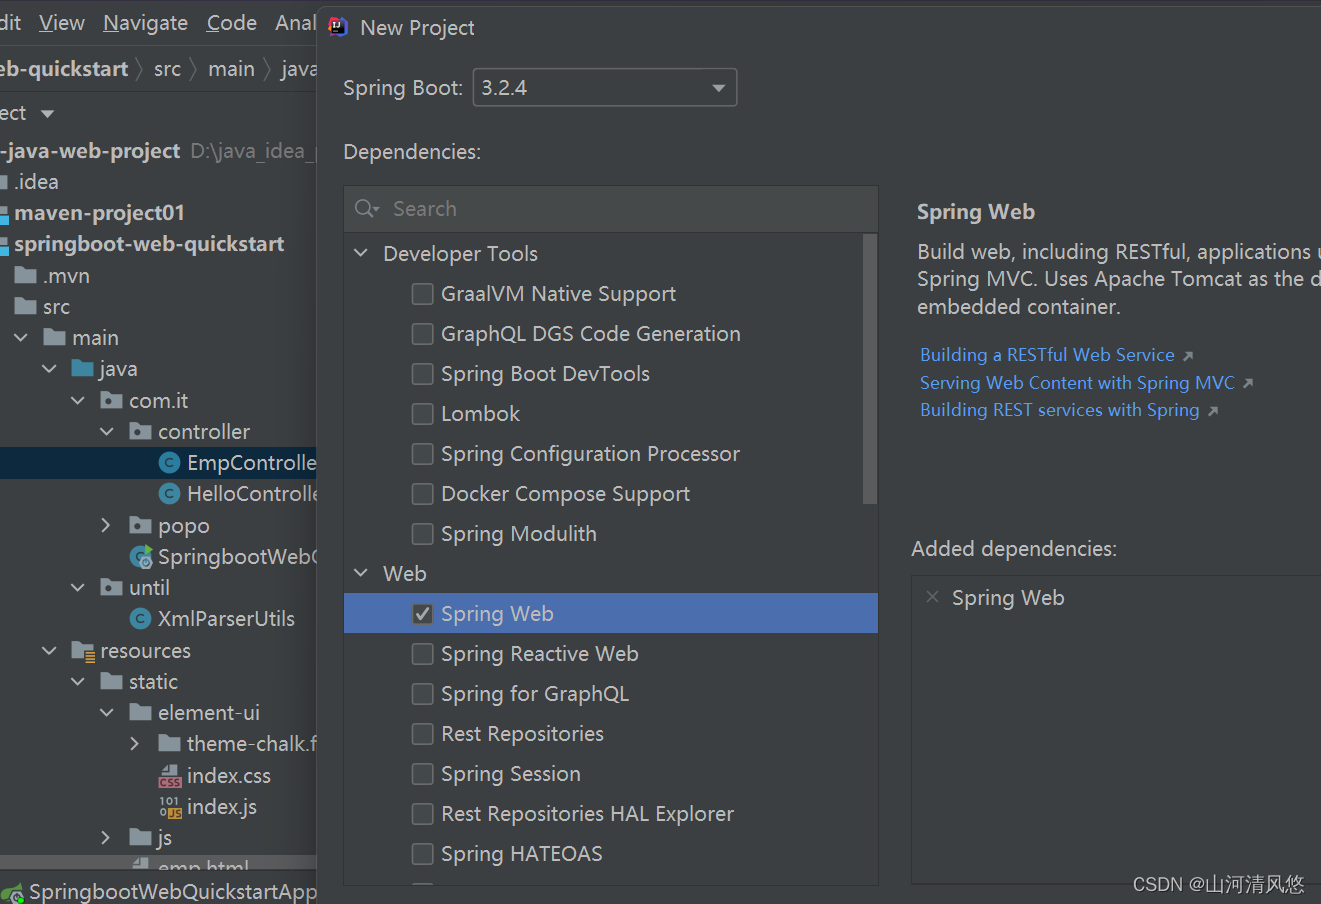Image resolution: width=1321 pixels, height=904 pixels.
Task: Uncheck the Spring Web checkbox
Action: coord(423,614)
